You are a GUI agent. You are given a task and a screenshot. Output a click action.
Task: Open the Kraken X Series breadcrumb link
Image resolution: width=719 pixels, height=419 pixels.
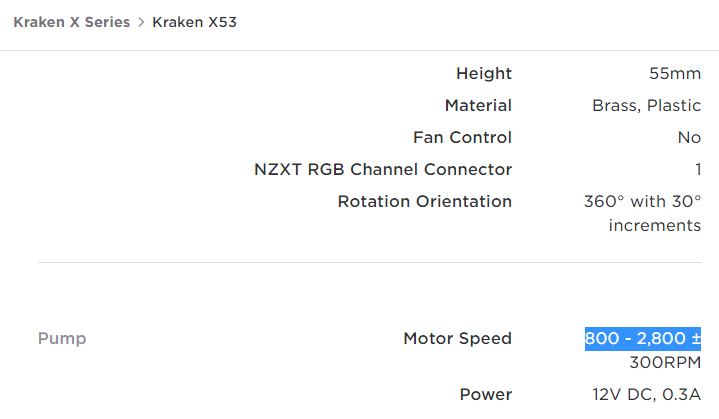tap(72, 22)
